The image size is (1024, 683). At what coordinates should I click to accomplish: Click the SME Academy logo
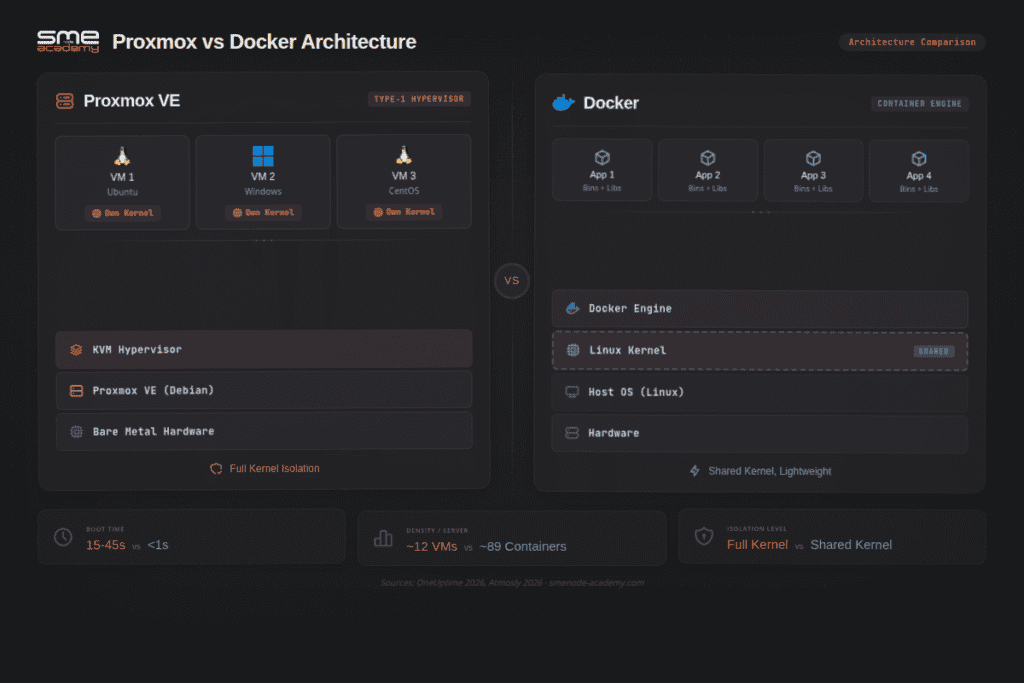(x=68, y=41)
